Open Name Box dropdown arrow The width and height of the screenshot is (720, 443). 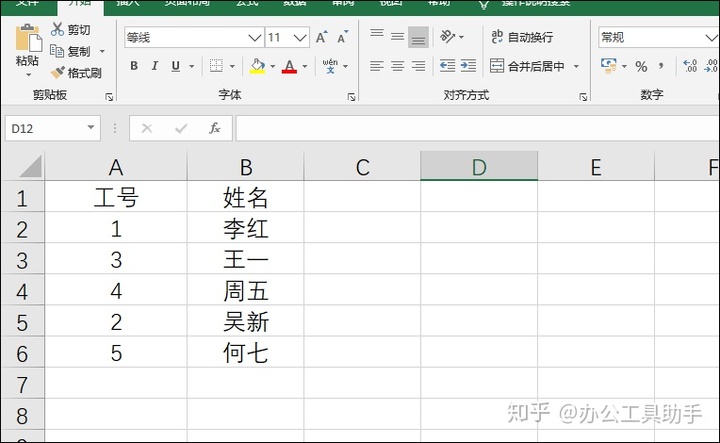[91, 128]
